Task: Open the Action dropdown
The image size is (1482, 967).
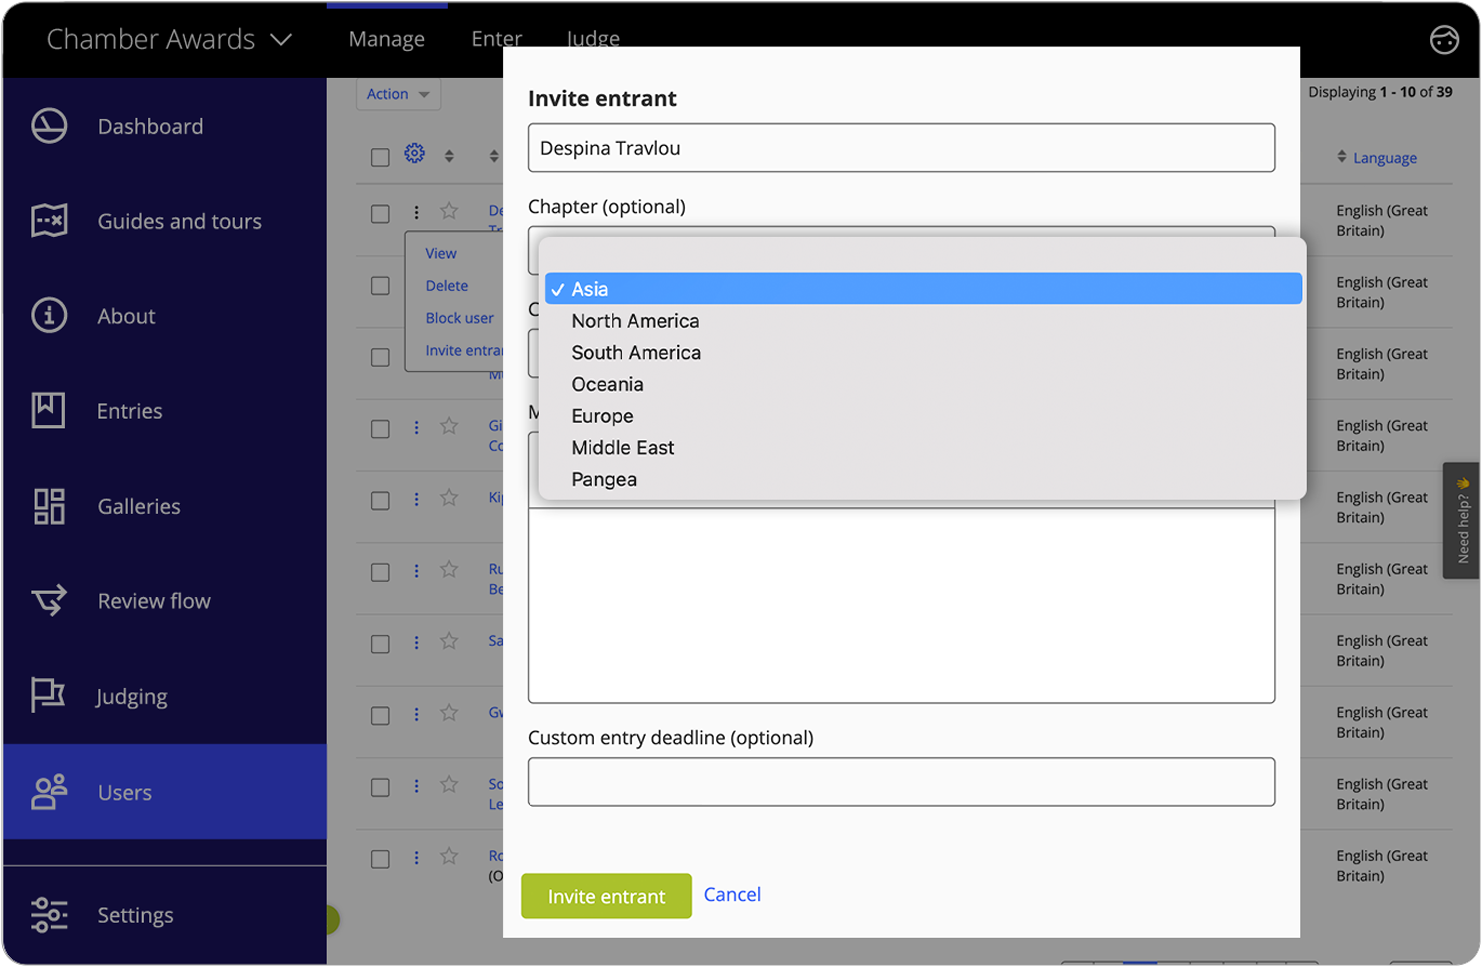Action: tap(397, 93)
